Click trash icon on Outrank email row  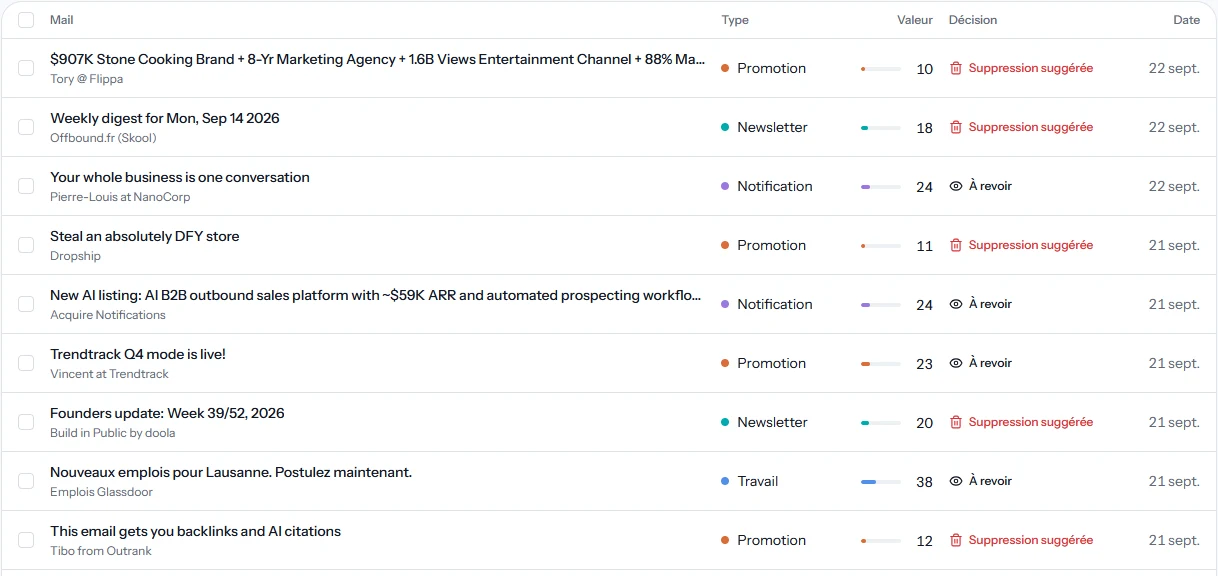coord(956,540)
